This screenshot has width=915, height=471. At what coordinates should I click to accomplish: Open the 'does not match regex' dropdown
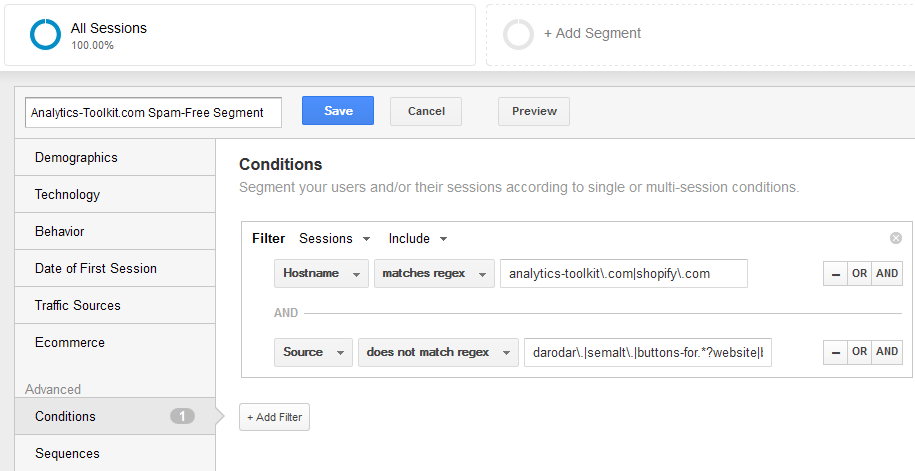(438, 353)
